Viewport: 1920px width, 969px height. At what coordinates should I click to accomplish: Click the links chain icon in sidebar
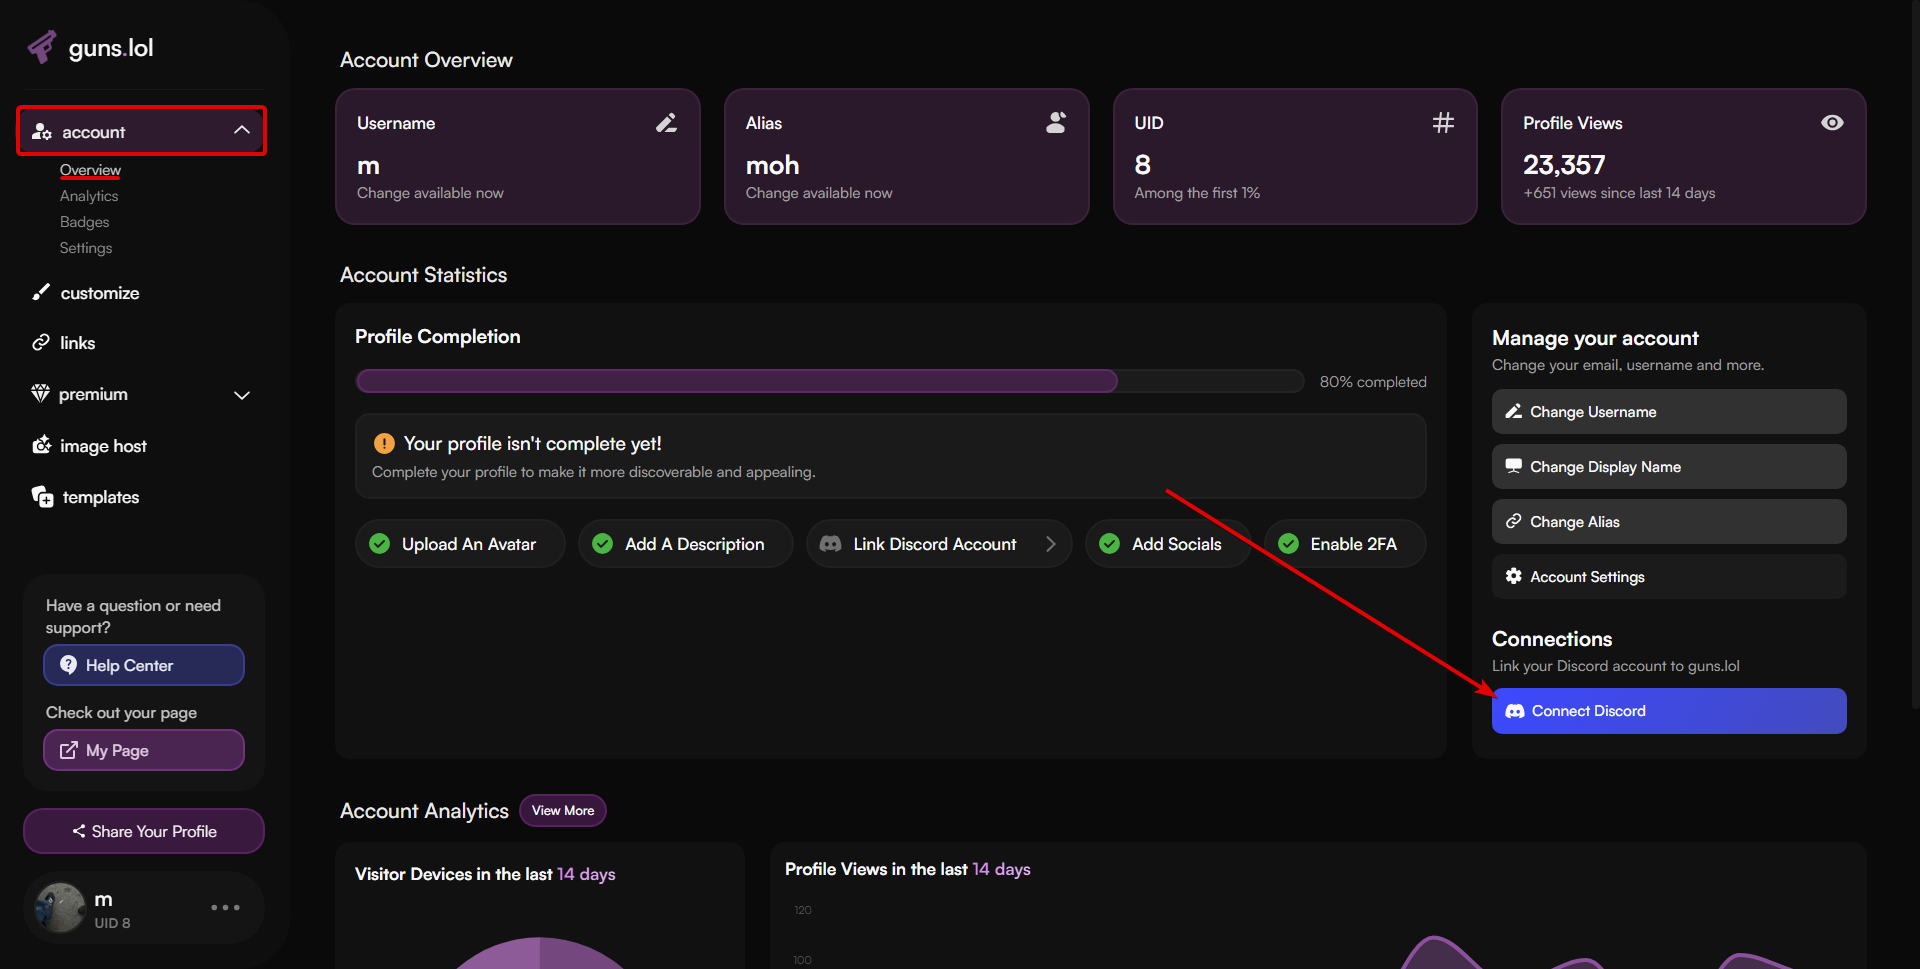tap(40, 342)
